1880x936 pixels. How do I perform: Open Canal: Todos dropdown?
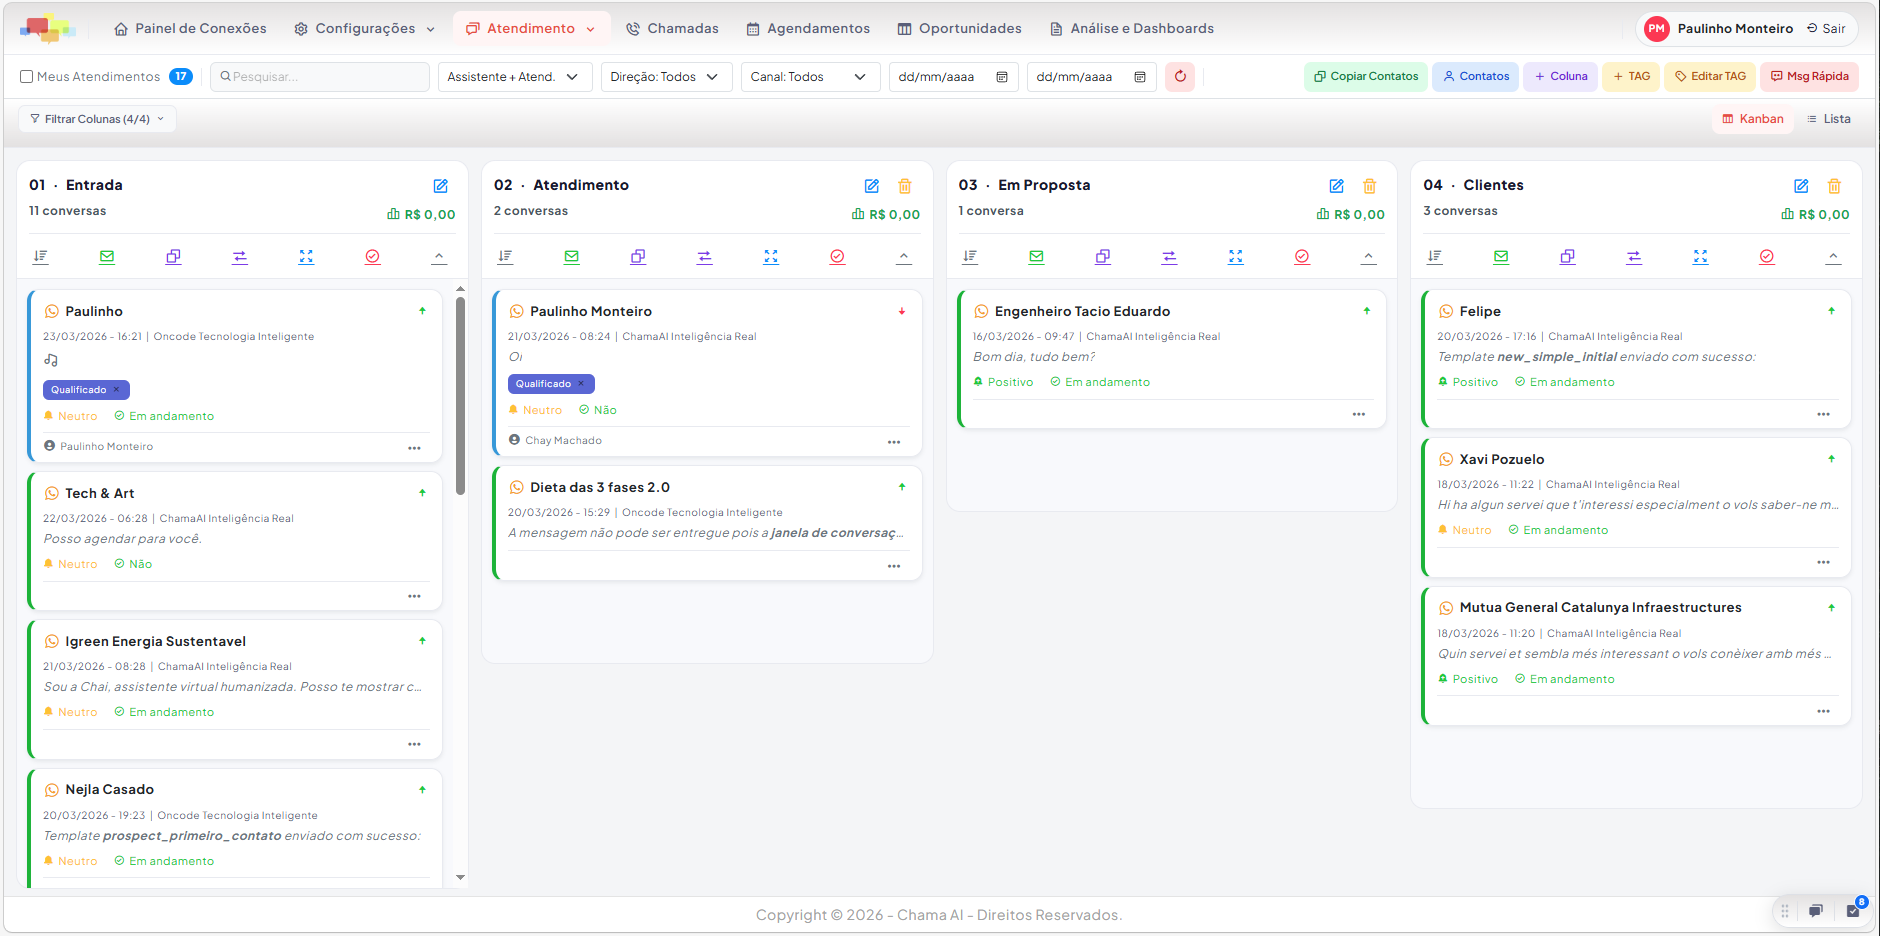click(810, 77)
